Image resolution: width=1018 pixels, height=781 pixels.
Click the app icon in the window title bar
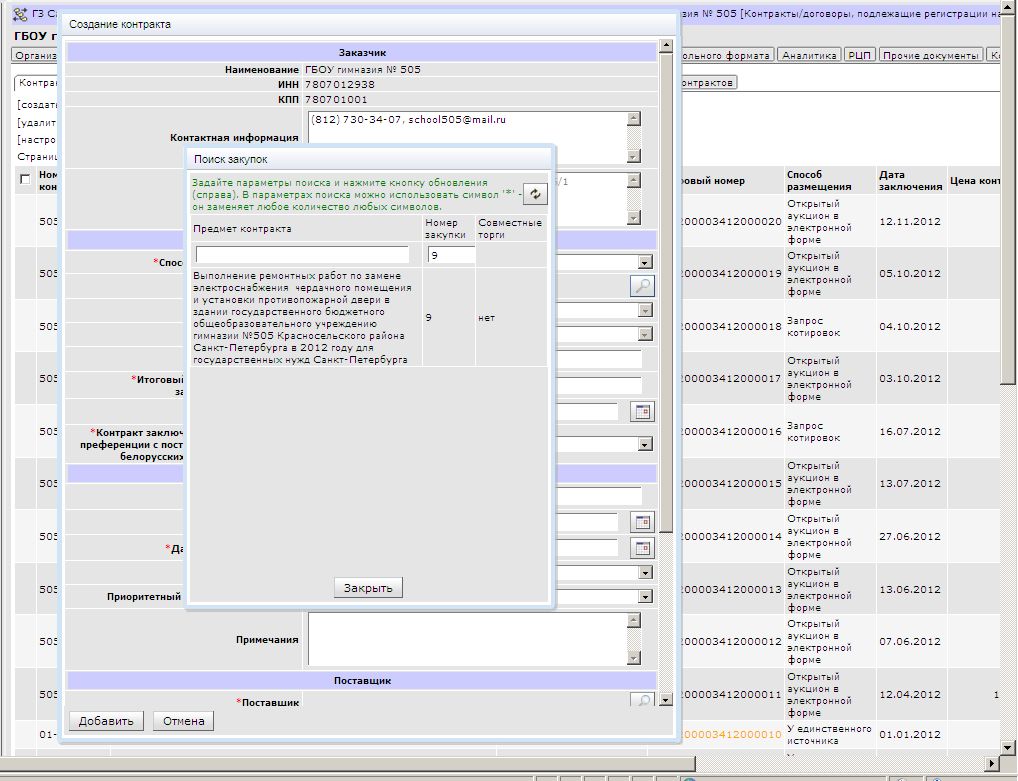pyautogui.click(x=20, y=15)
